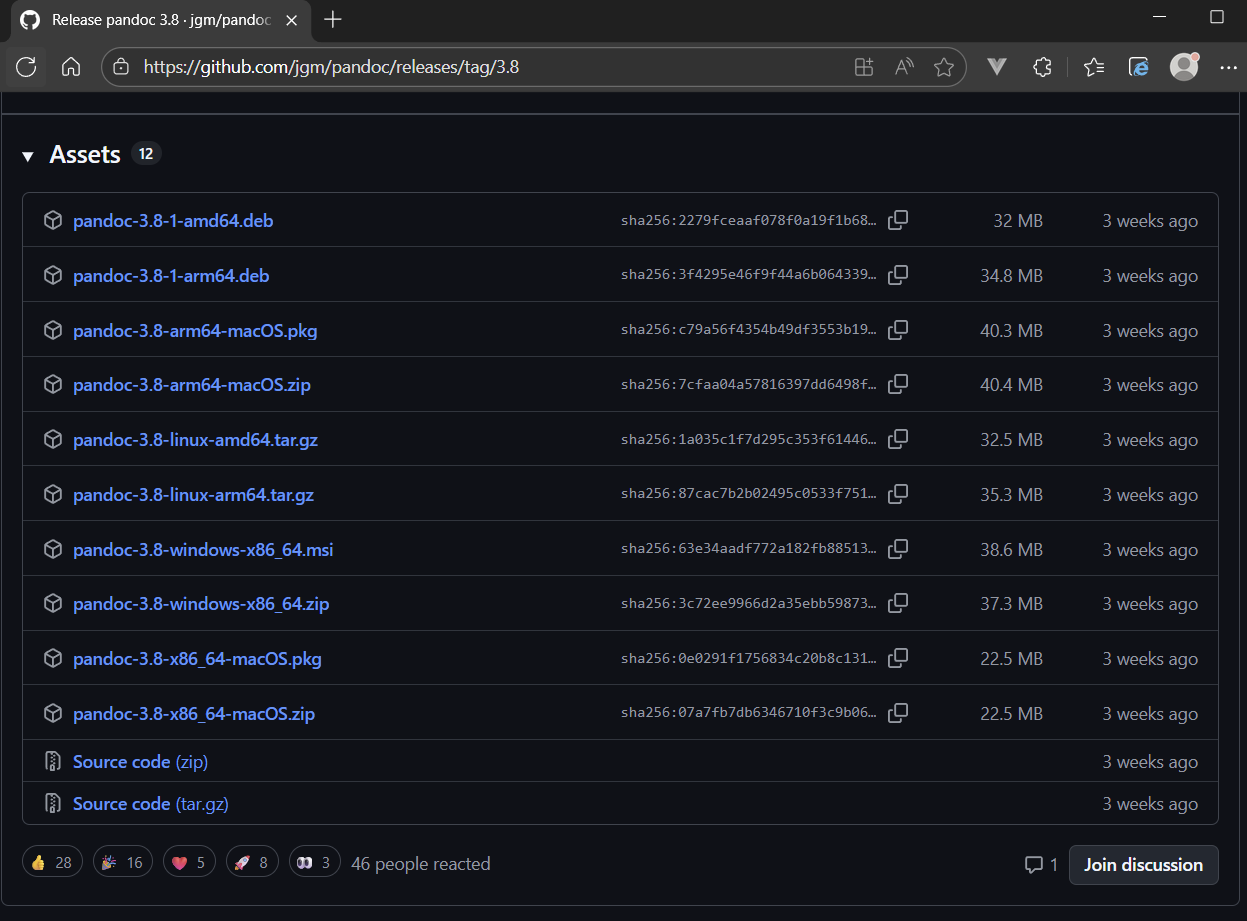1247x921 pixels.
Task: Open the Favorites list icon
Action: (1094, 67)
